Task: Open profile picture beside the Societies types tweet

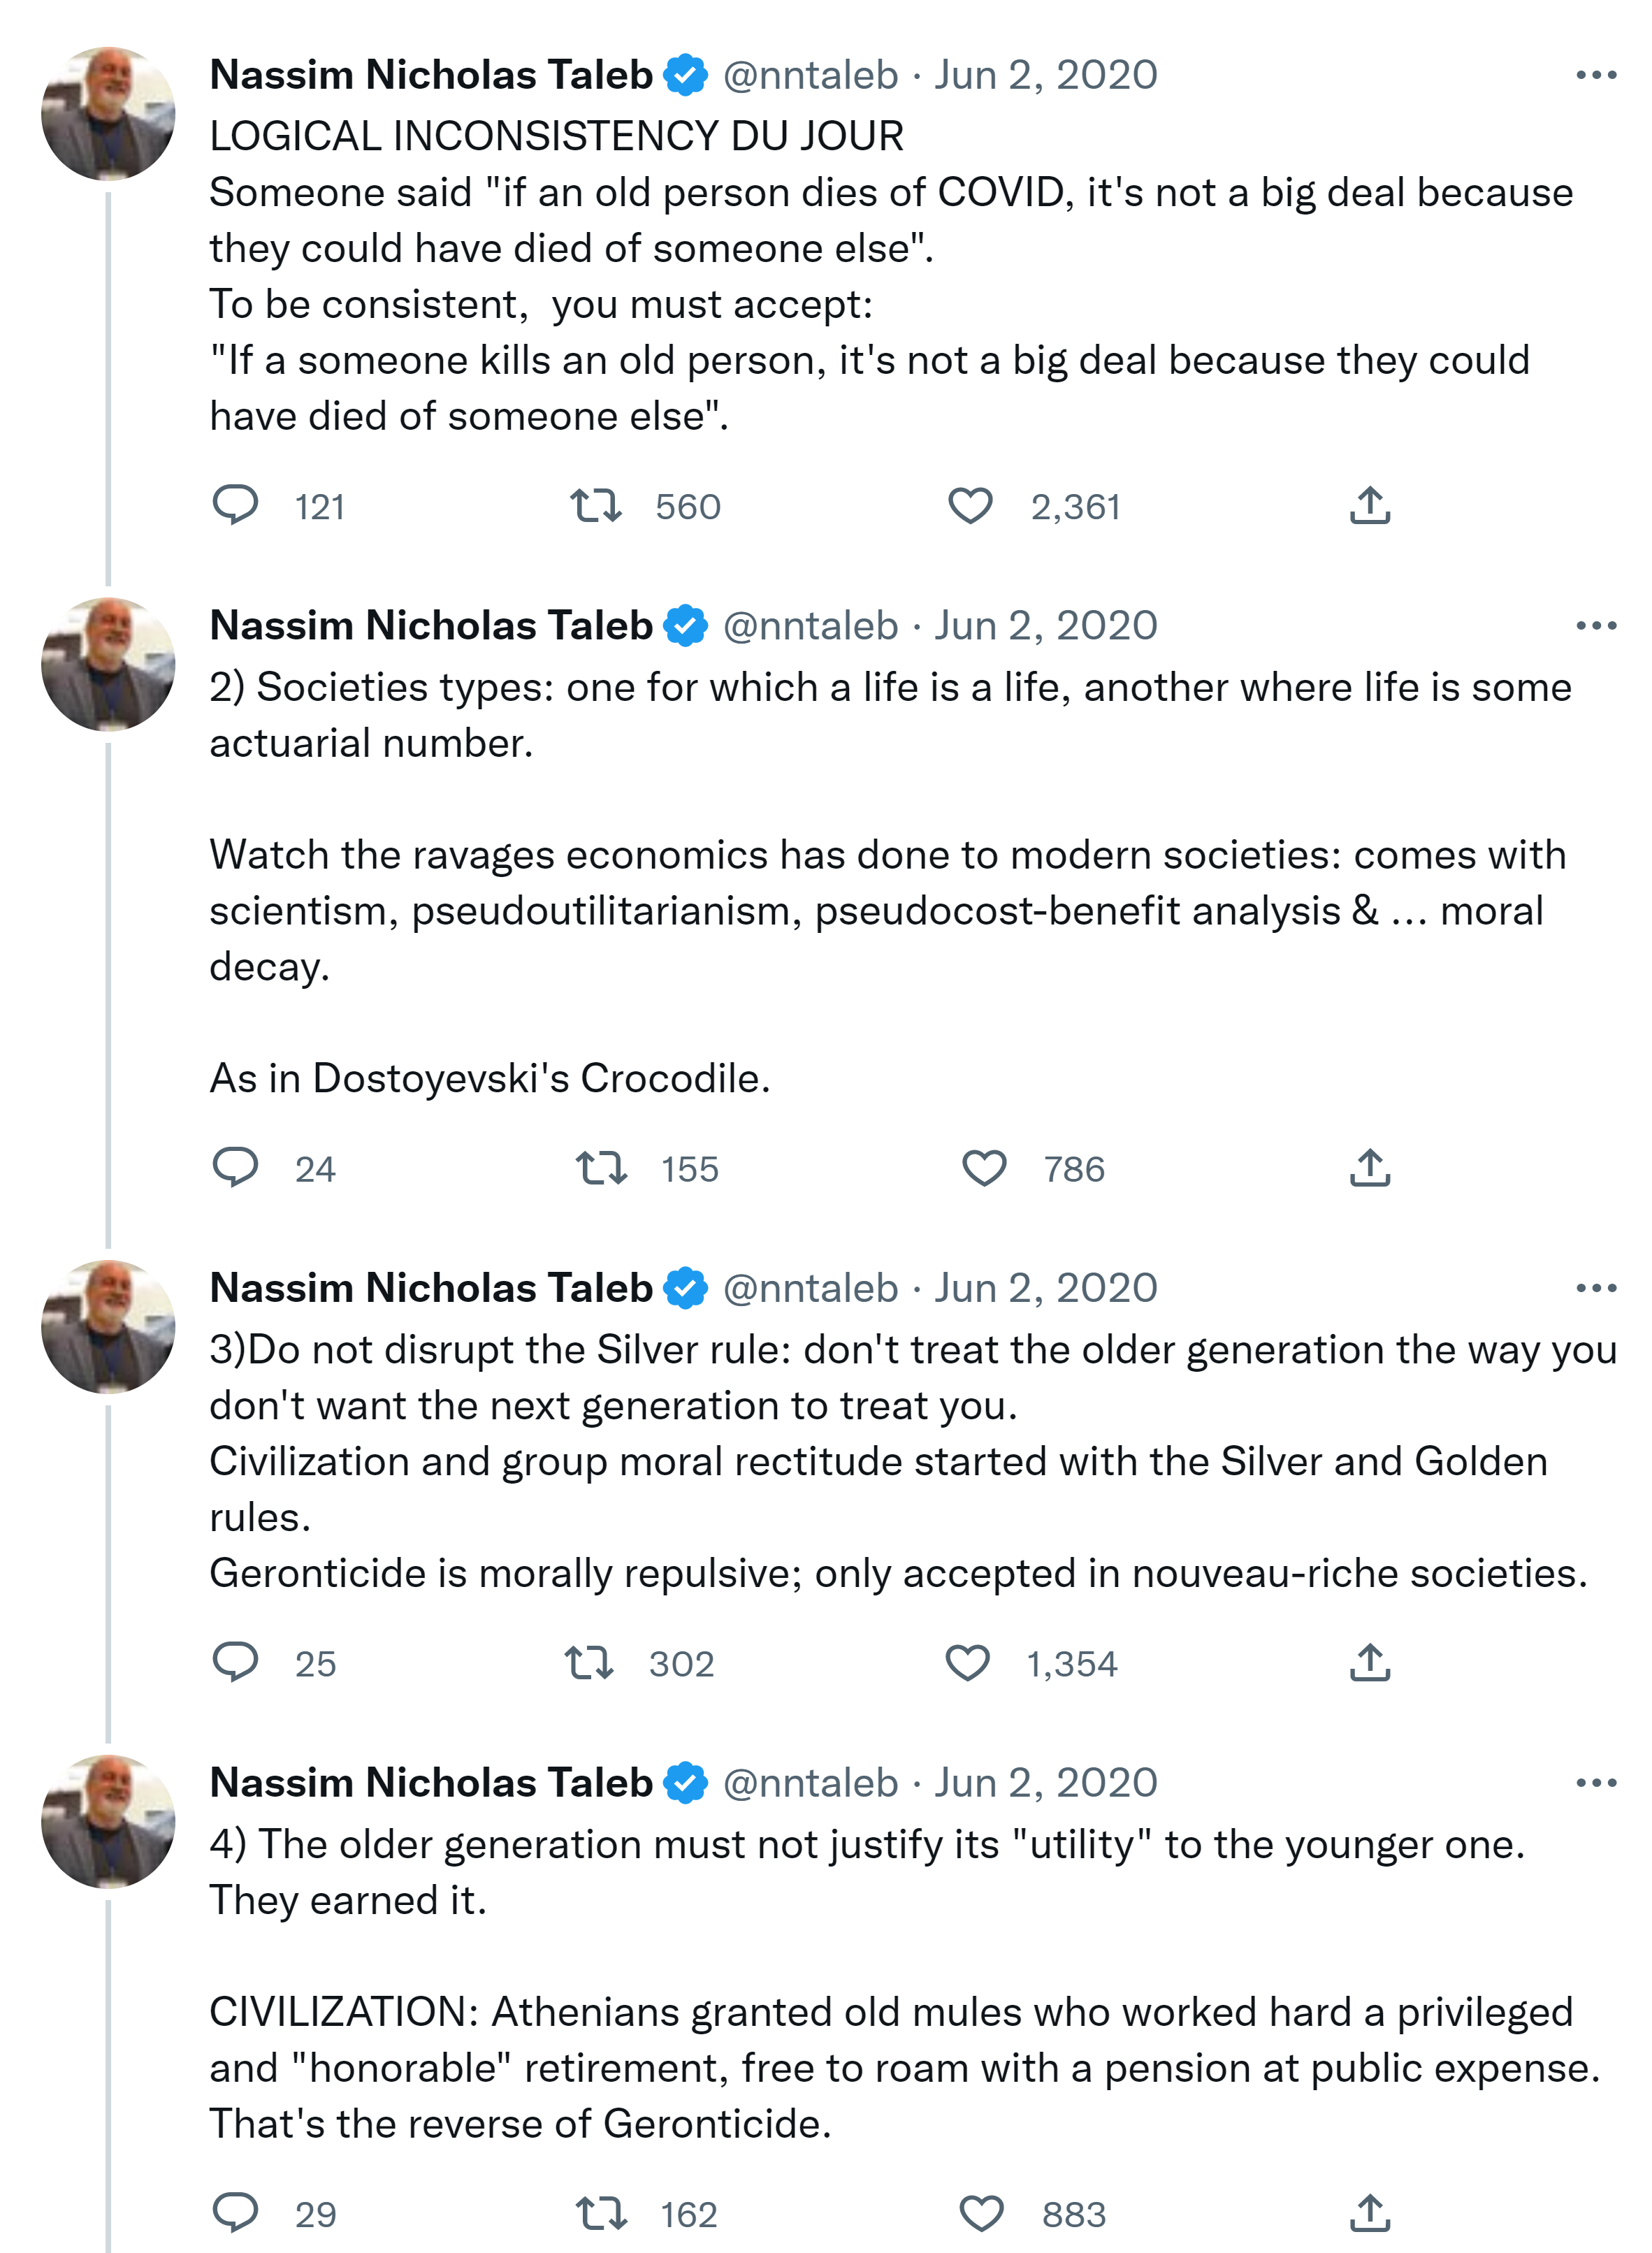Action: coord(108,664)
